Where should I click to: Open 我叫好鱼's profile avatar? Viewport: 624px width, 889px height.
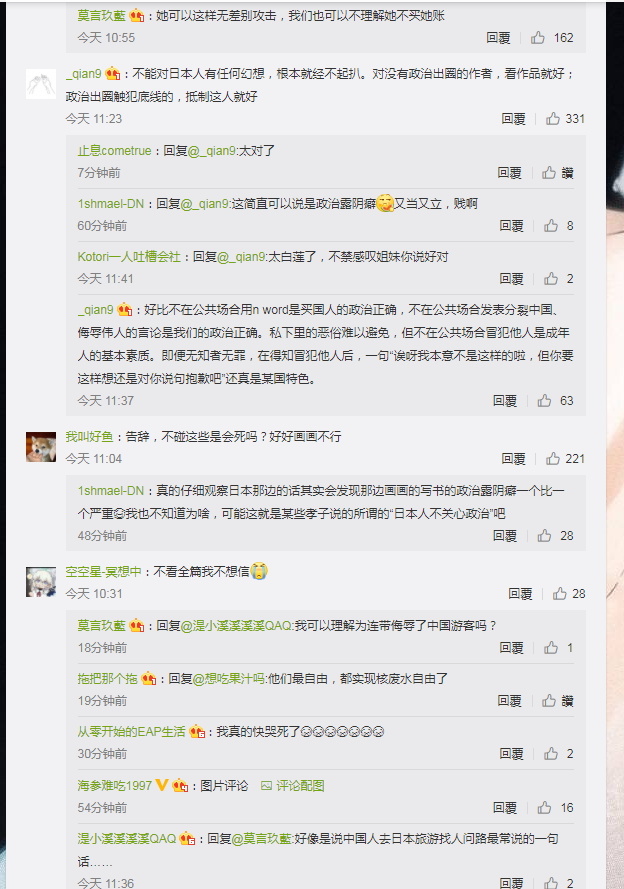(x=41, y=447)
